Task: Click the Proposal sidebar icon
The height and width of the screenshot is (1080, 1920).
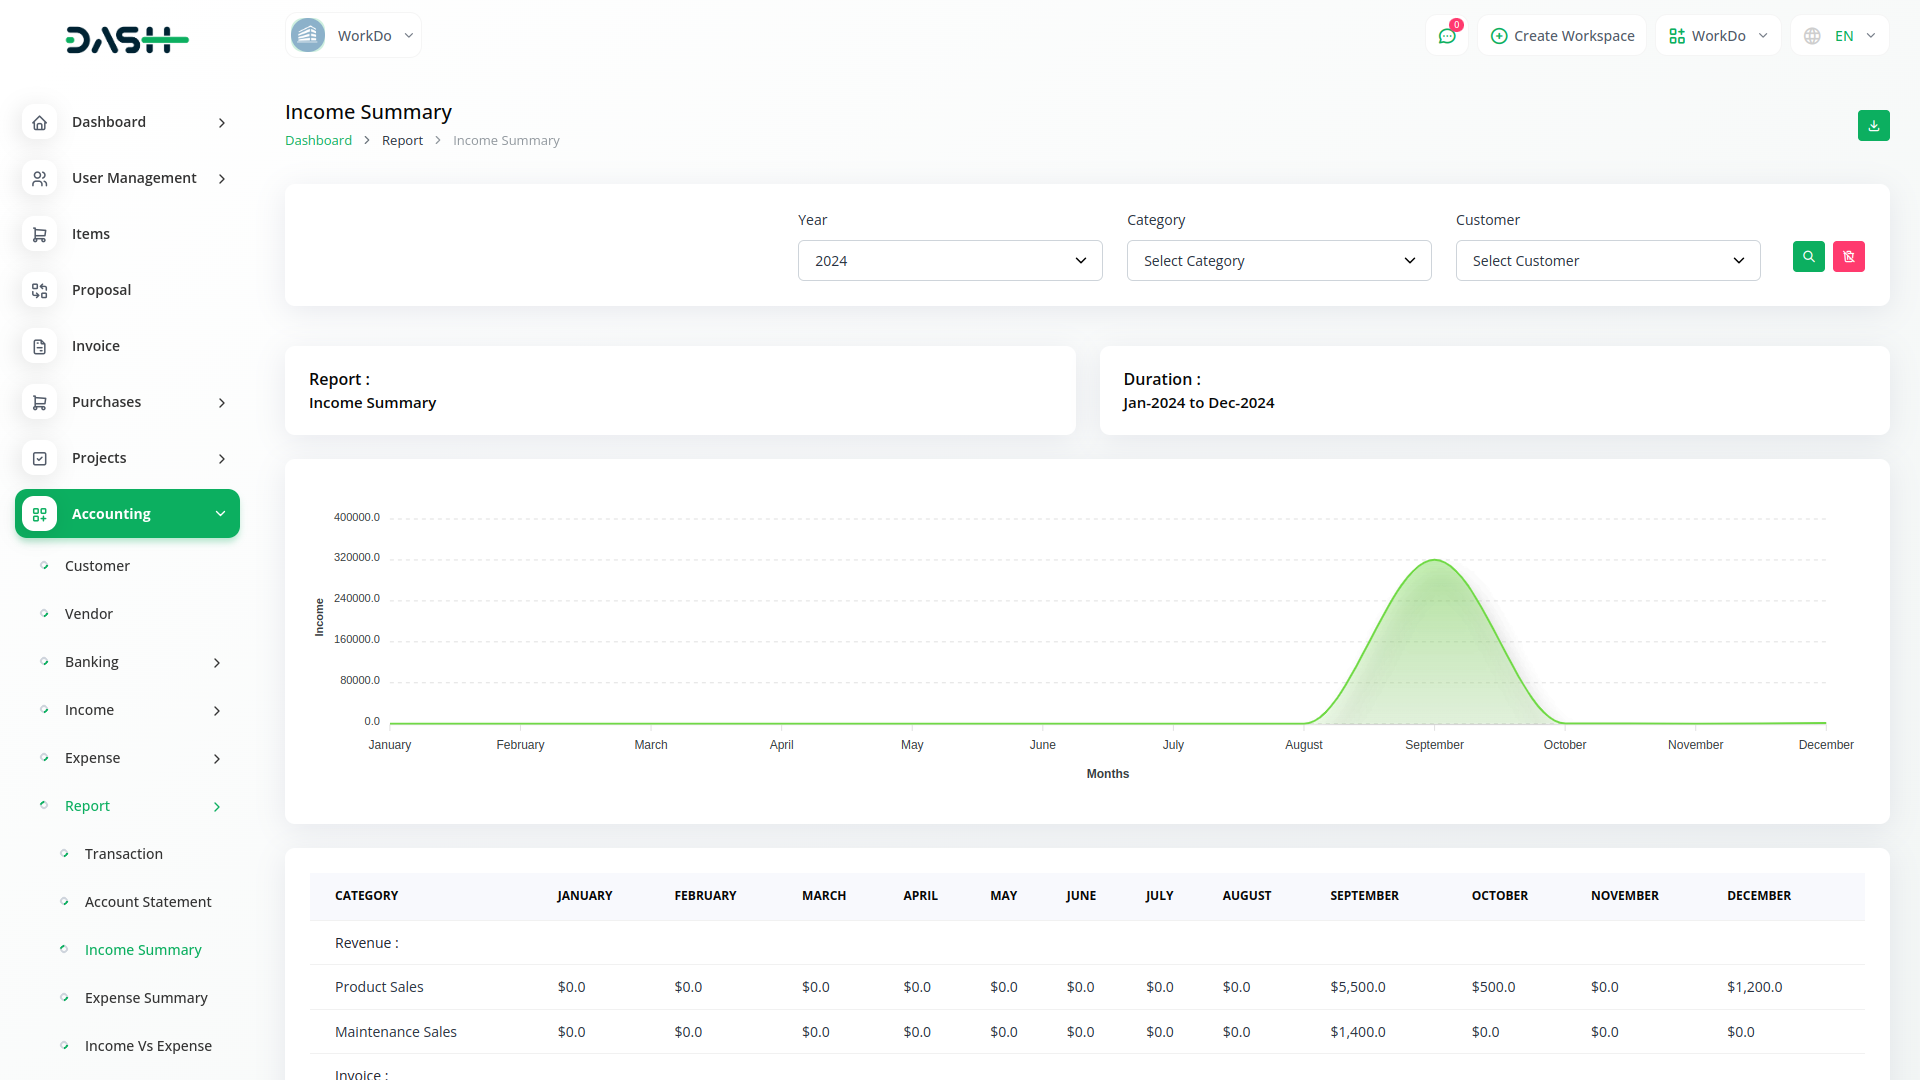Action: (x=39, y=290)
